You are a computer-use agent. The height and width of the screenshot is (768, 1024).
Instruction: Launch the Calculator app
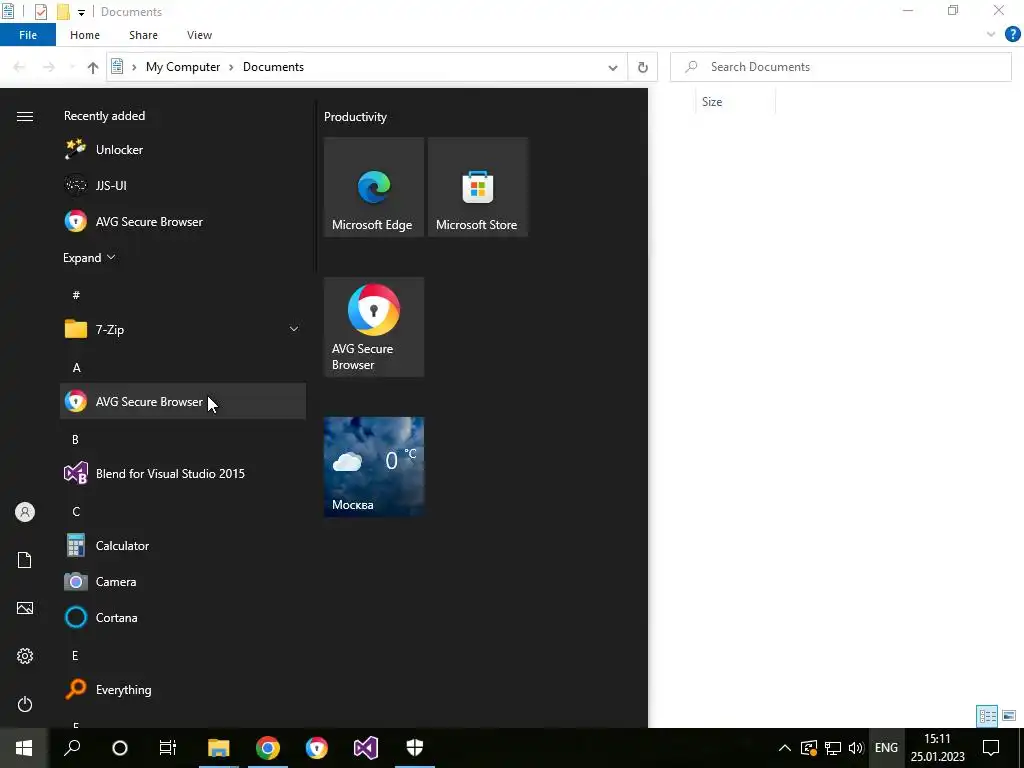click(183, 545)
